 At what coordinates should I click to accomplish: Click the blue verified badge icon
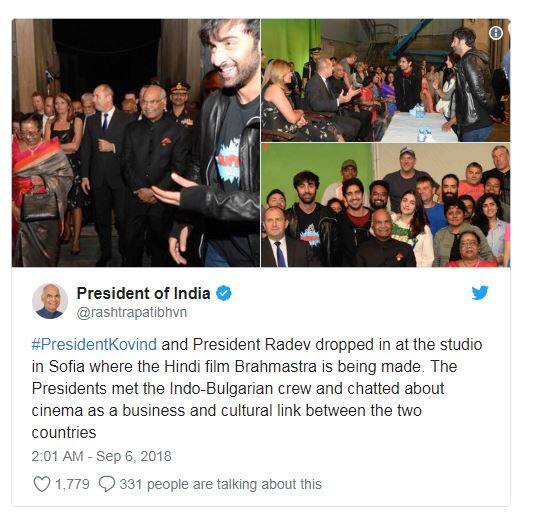(224, 293)
